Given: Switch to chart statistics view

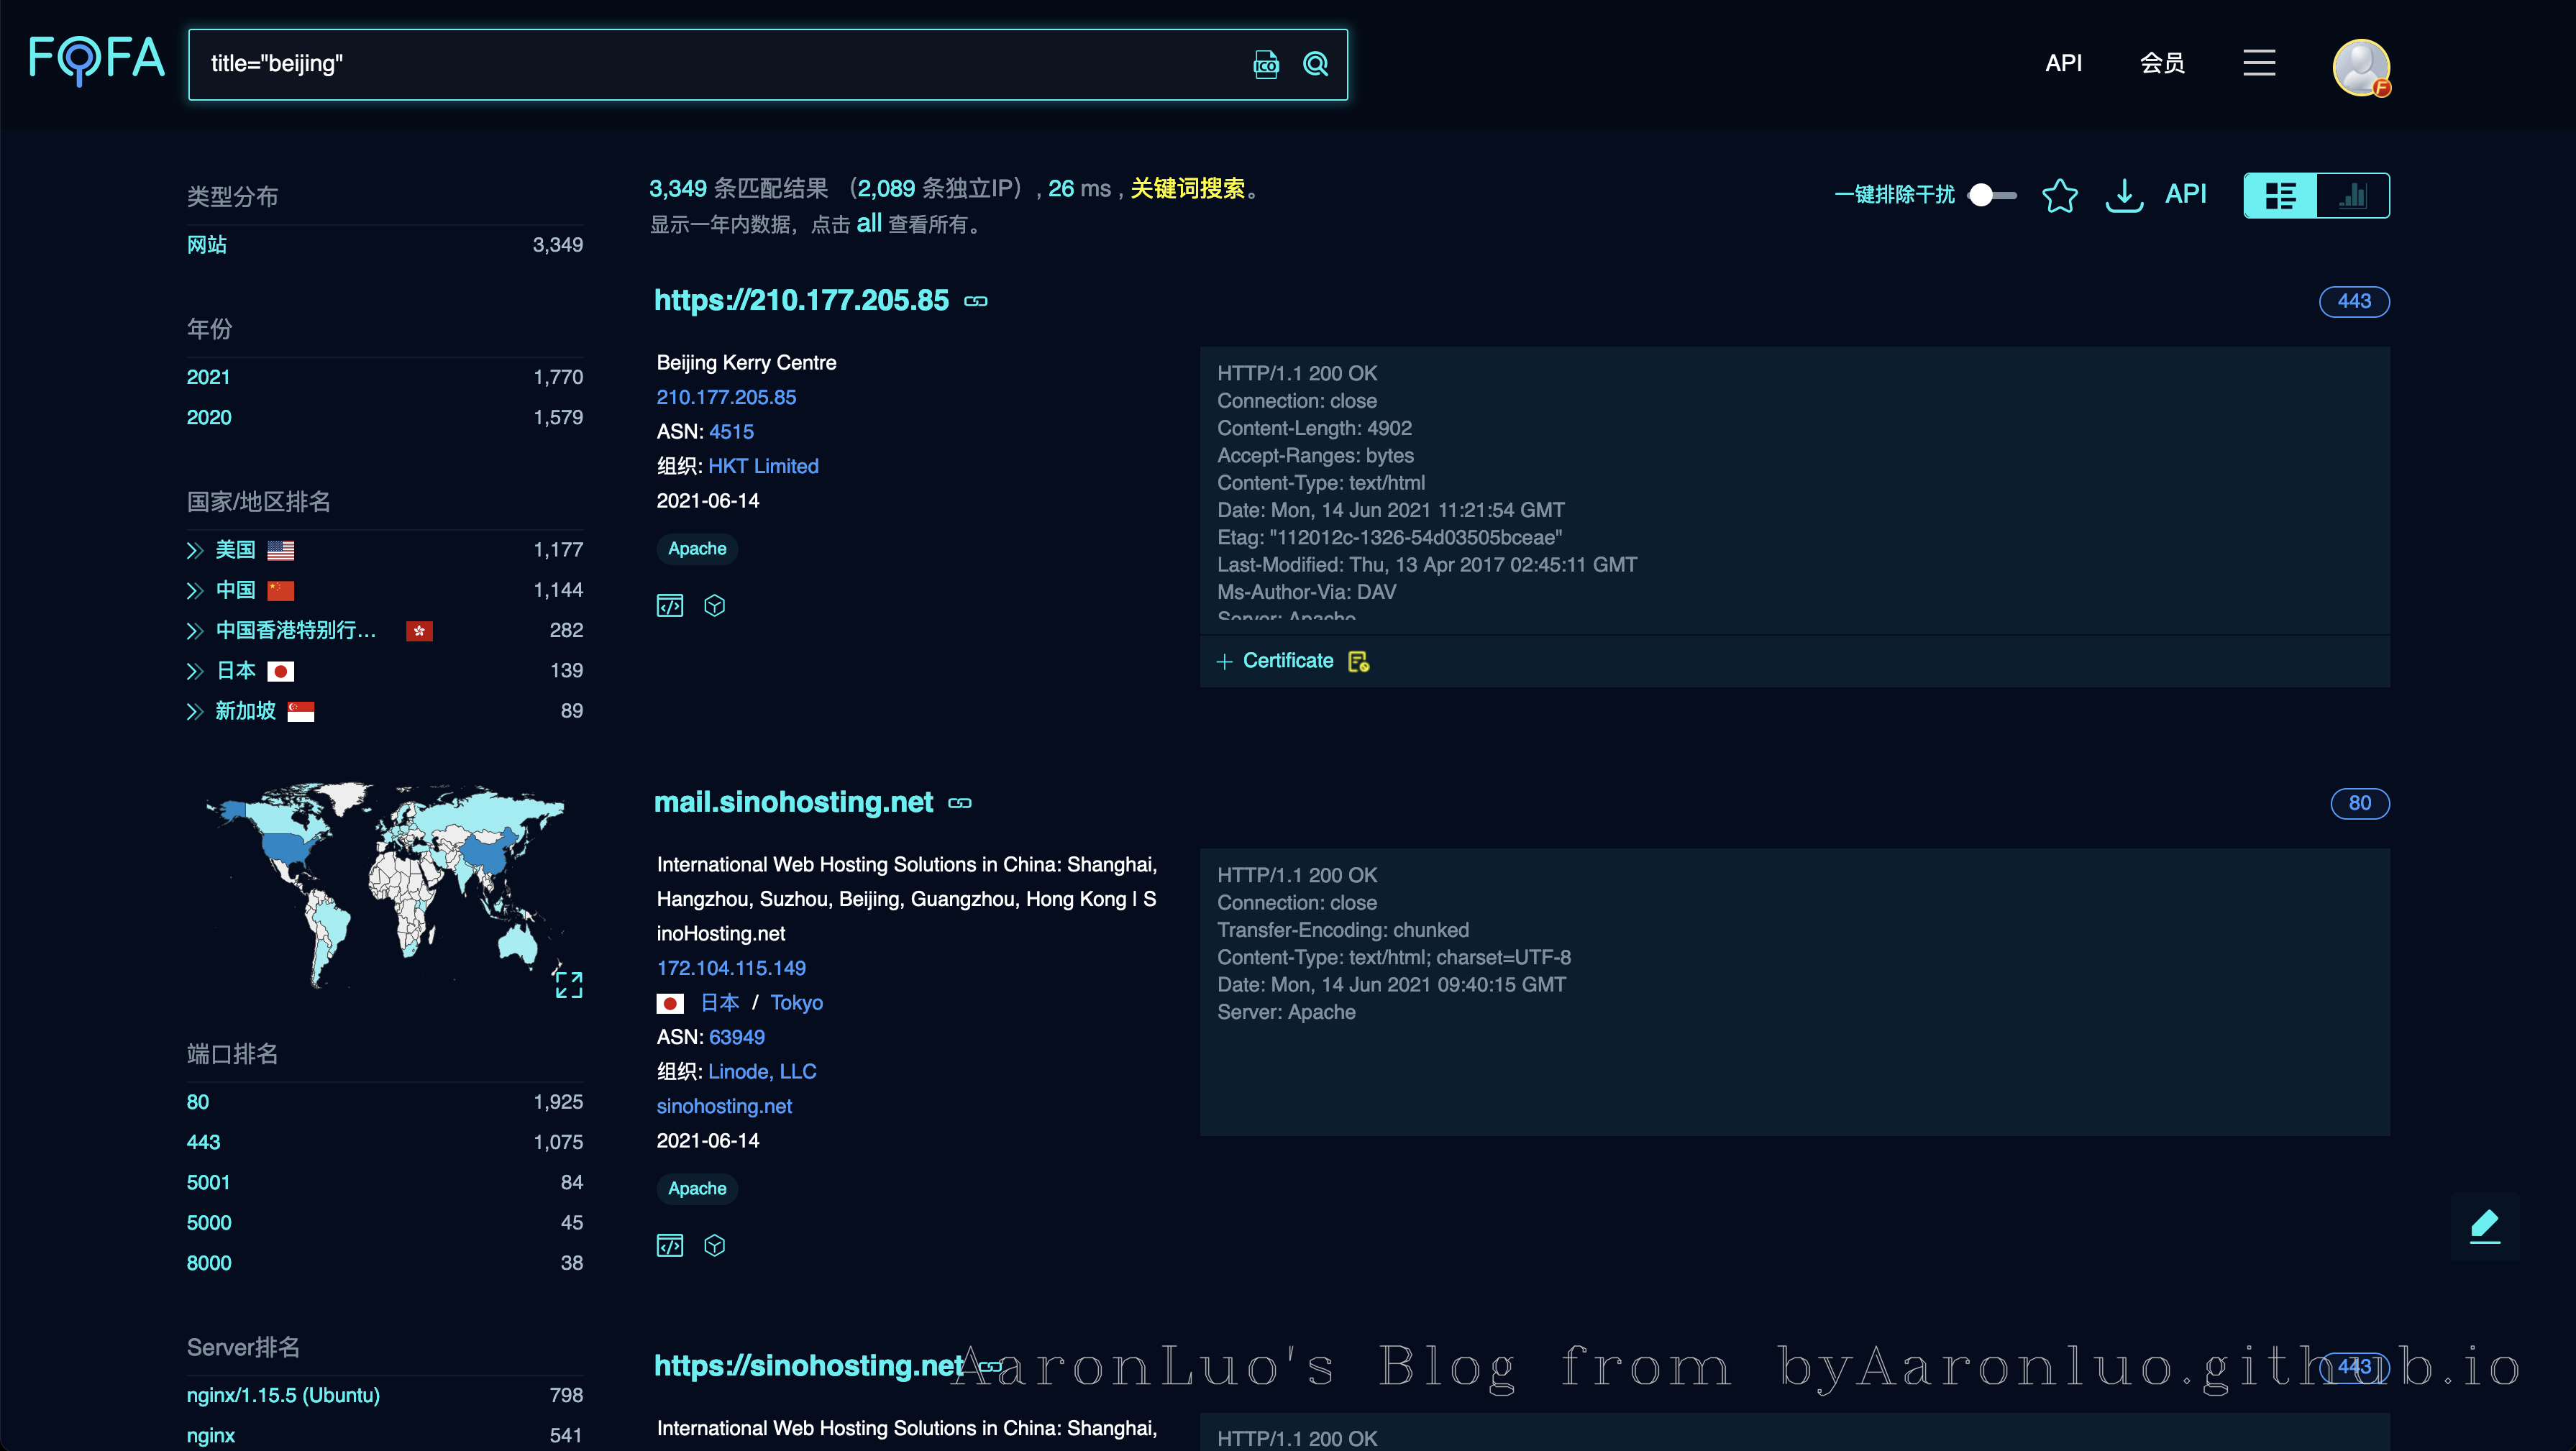Looking at the screenshot, I should tap(2353, 195).
